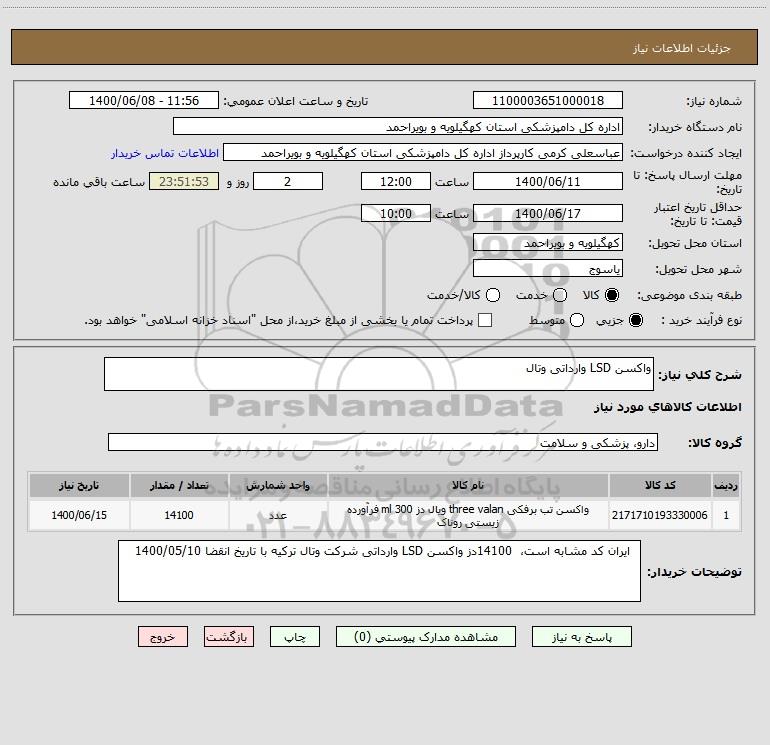Screen dimensions: 770x745
Task: Click the price validity date 1400/06/17
Action: coord(548,213)
